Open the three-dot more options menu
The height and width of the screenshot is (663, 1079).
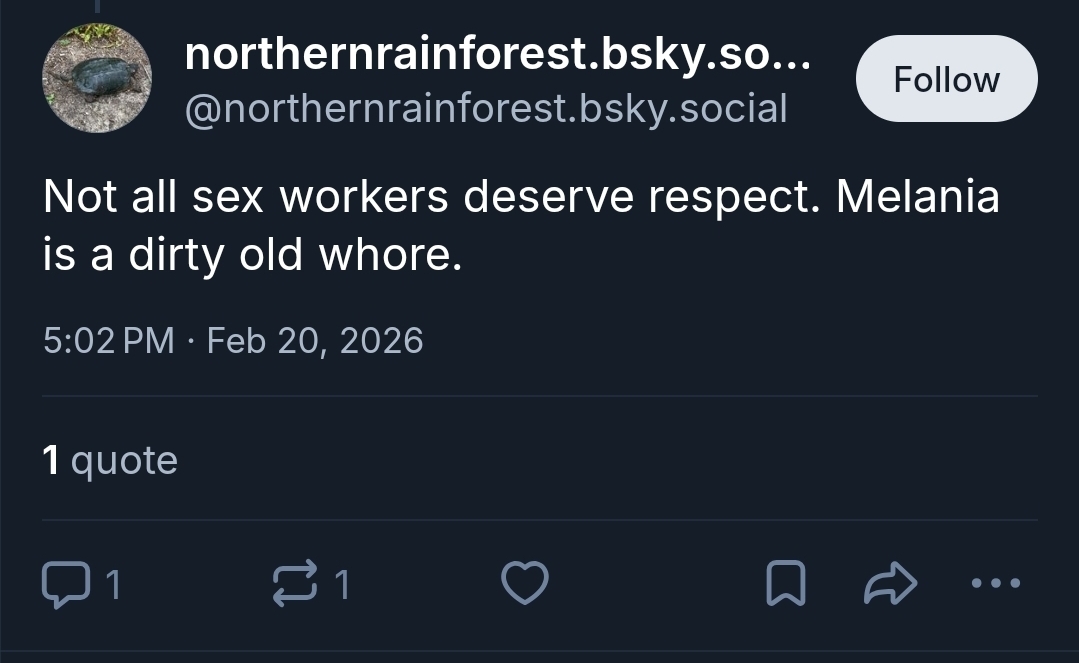pyautogui.click(x=997, y=583)
